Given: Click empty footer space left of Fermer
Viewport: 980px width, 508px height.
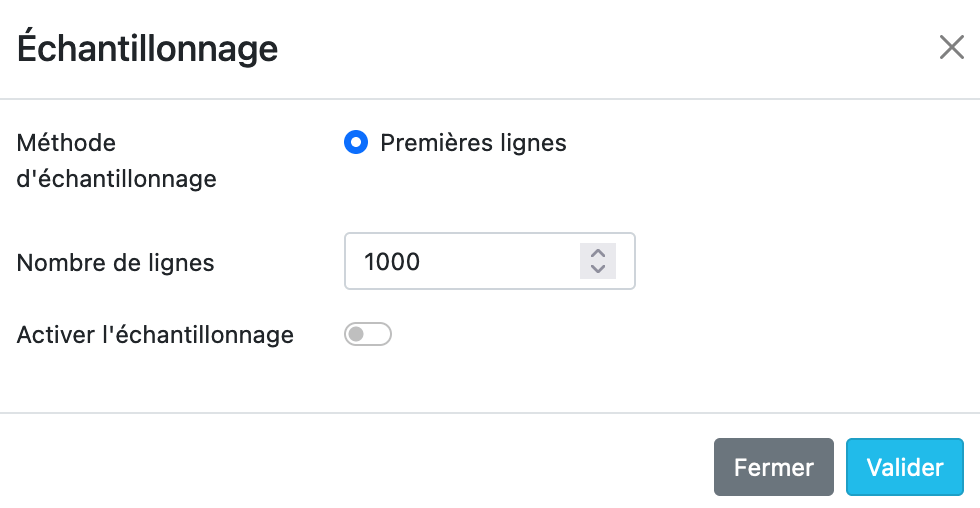Looking at the screenshot, I should (350, 467).
